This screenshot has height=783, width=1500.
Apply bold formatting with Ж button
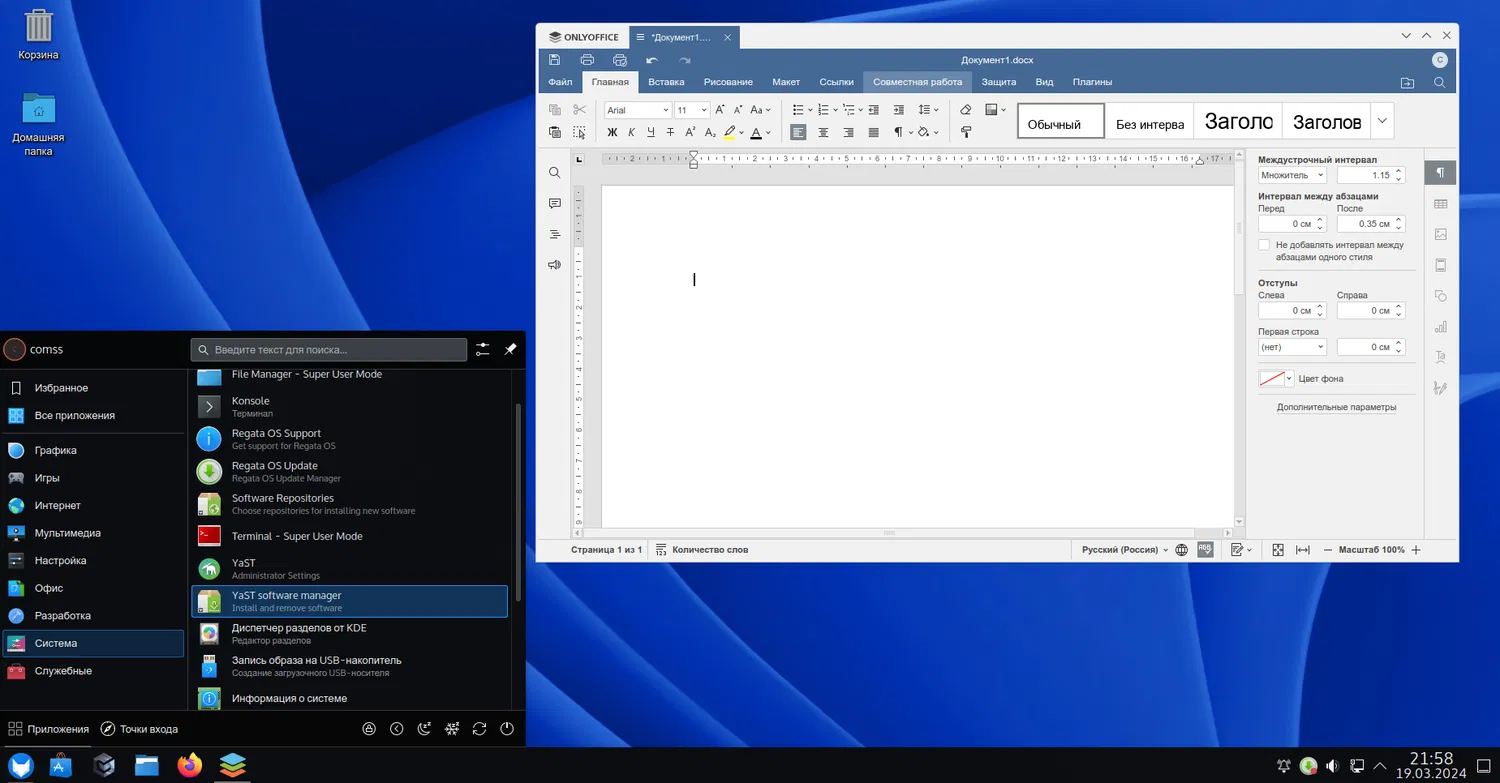coord(613,132)
